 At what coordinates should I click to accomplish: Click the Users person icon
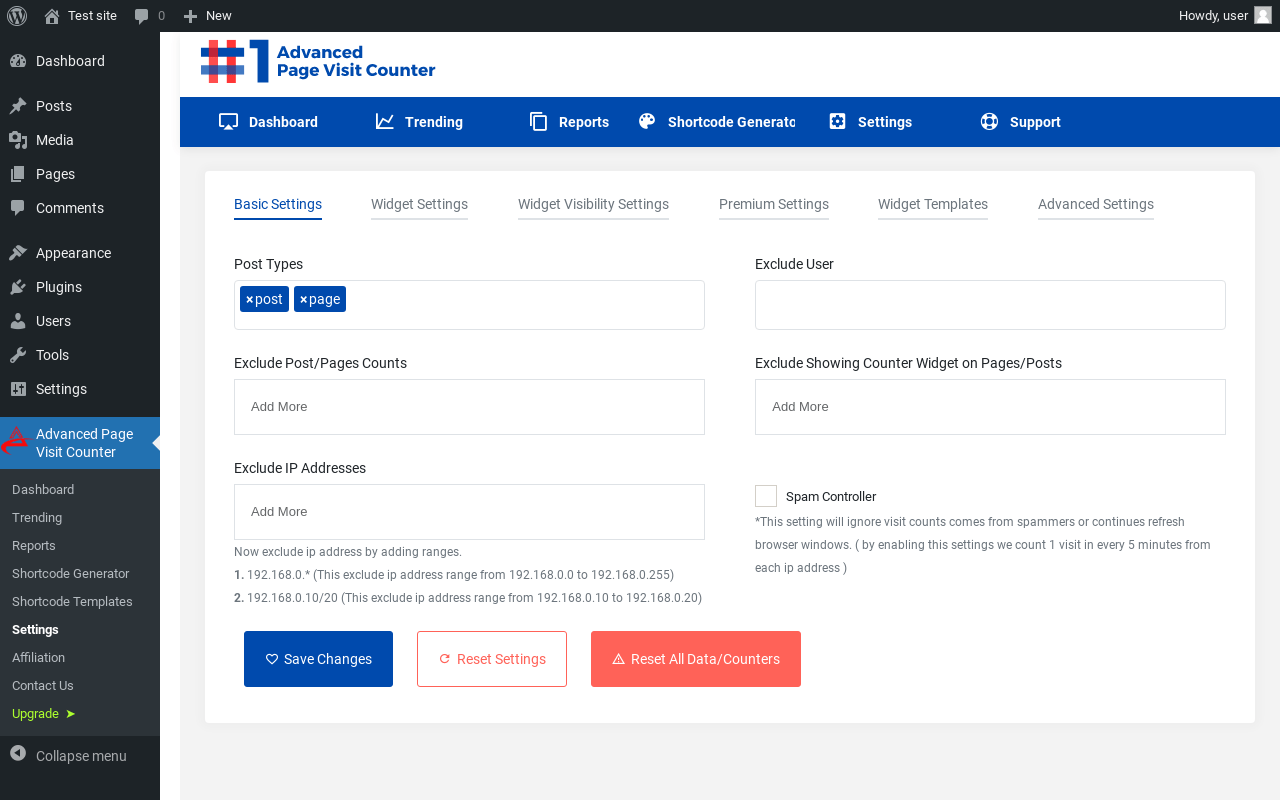tap(18, 321)
